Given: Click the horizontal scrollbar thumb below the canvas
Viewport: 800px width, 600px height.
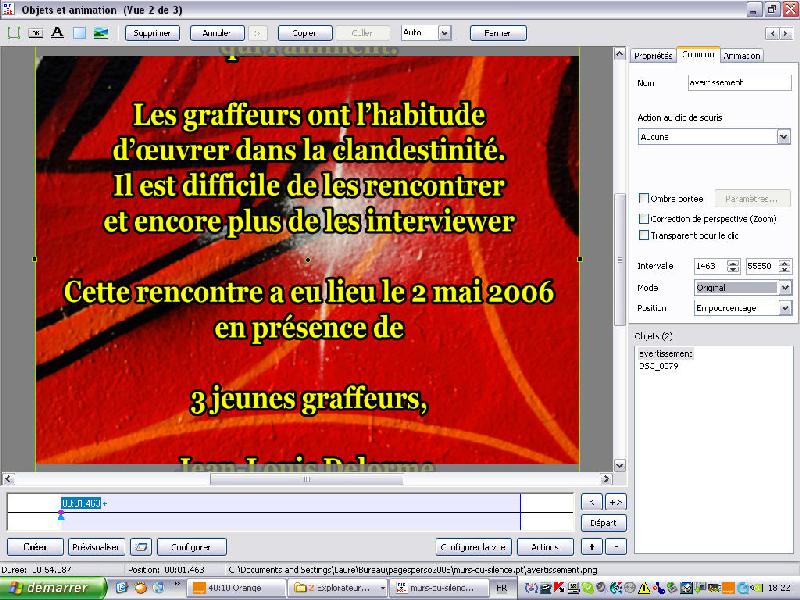Looking at the screenshot, I should (x=307, y=479).
